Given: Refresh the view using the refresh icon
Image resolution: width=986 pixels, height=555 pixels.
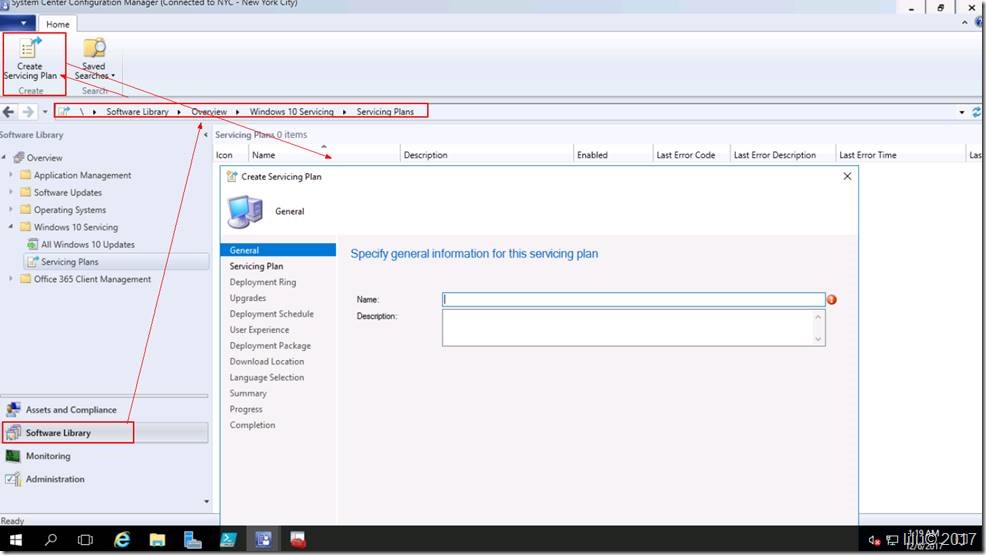Looking at the screenshot, I should 977,112.
